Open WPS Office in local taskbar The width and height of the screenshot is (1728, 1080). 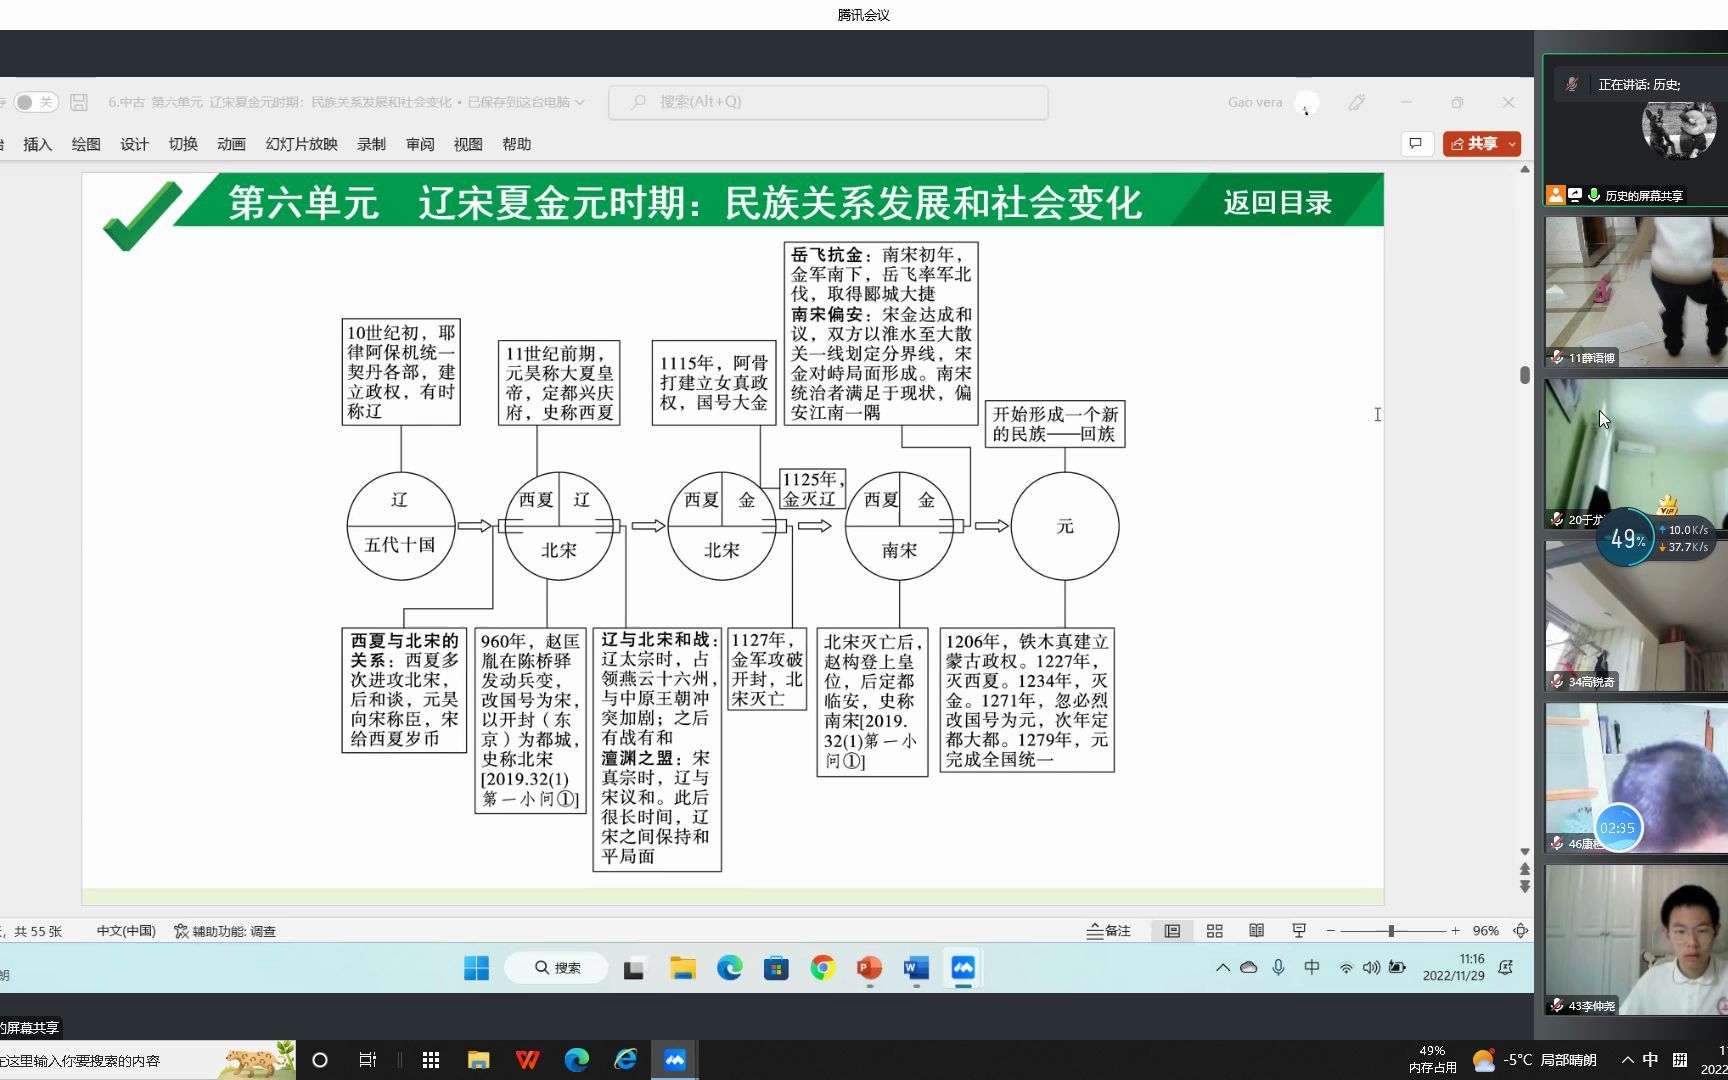528,1060
